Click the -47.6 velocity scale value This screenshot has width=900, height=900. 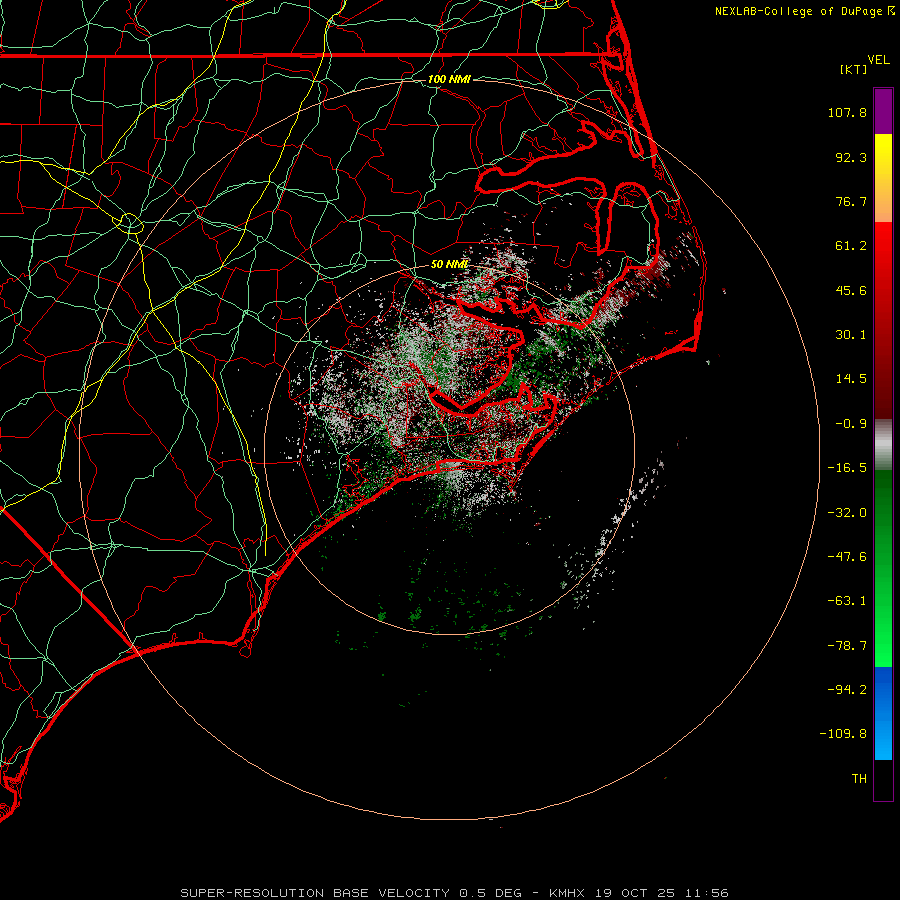tap(847, 557)
